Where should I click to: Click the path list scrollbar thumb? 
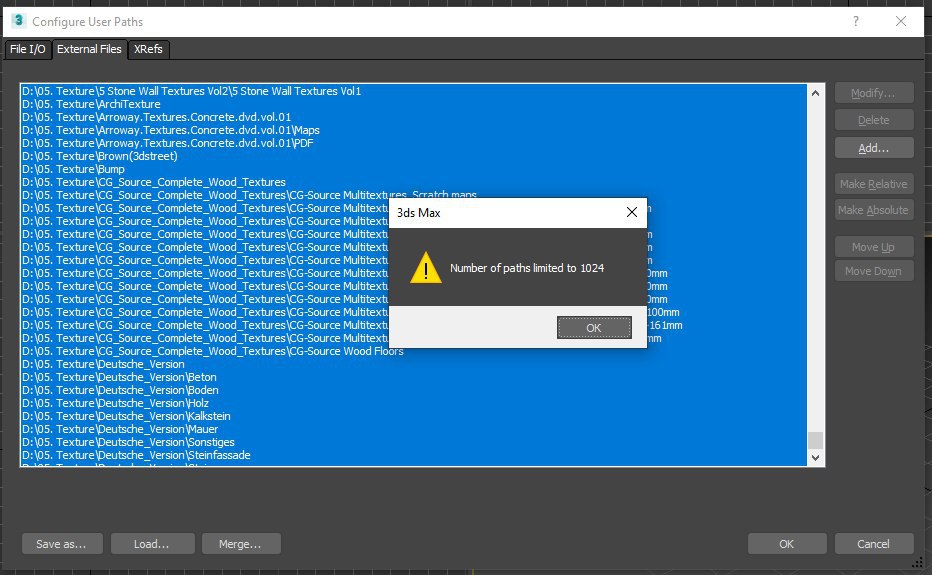816,440
